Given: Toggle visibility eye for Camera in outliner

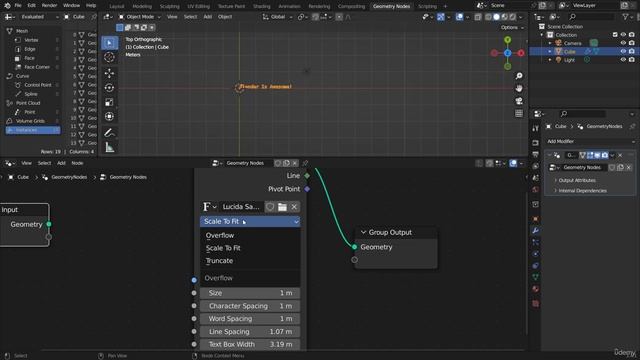Looking at the screenshot, I should 623,43.
